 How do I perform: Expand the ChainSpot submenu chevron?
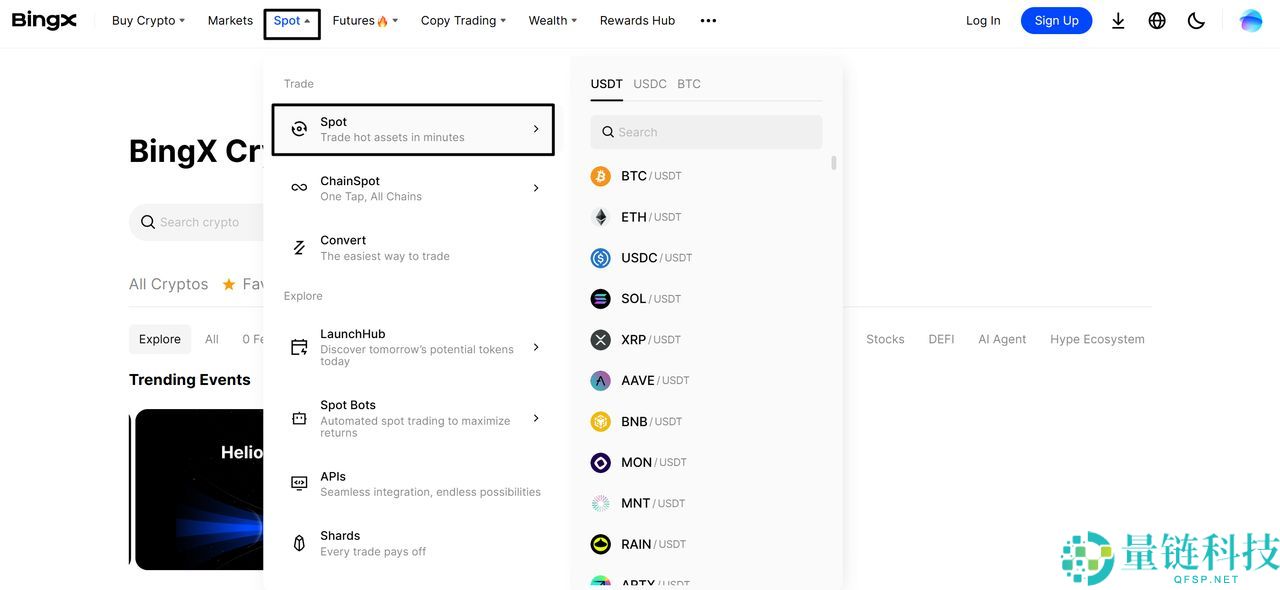[536, 188]
